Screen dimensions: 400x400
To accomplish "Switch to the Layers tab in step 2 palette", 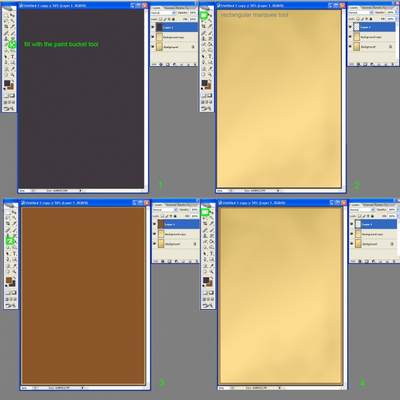I will point(353,8).
